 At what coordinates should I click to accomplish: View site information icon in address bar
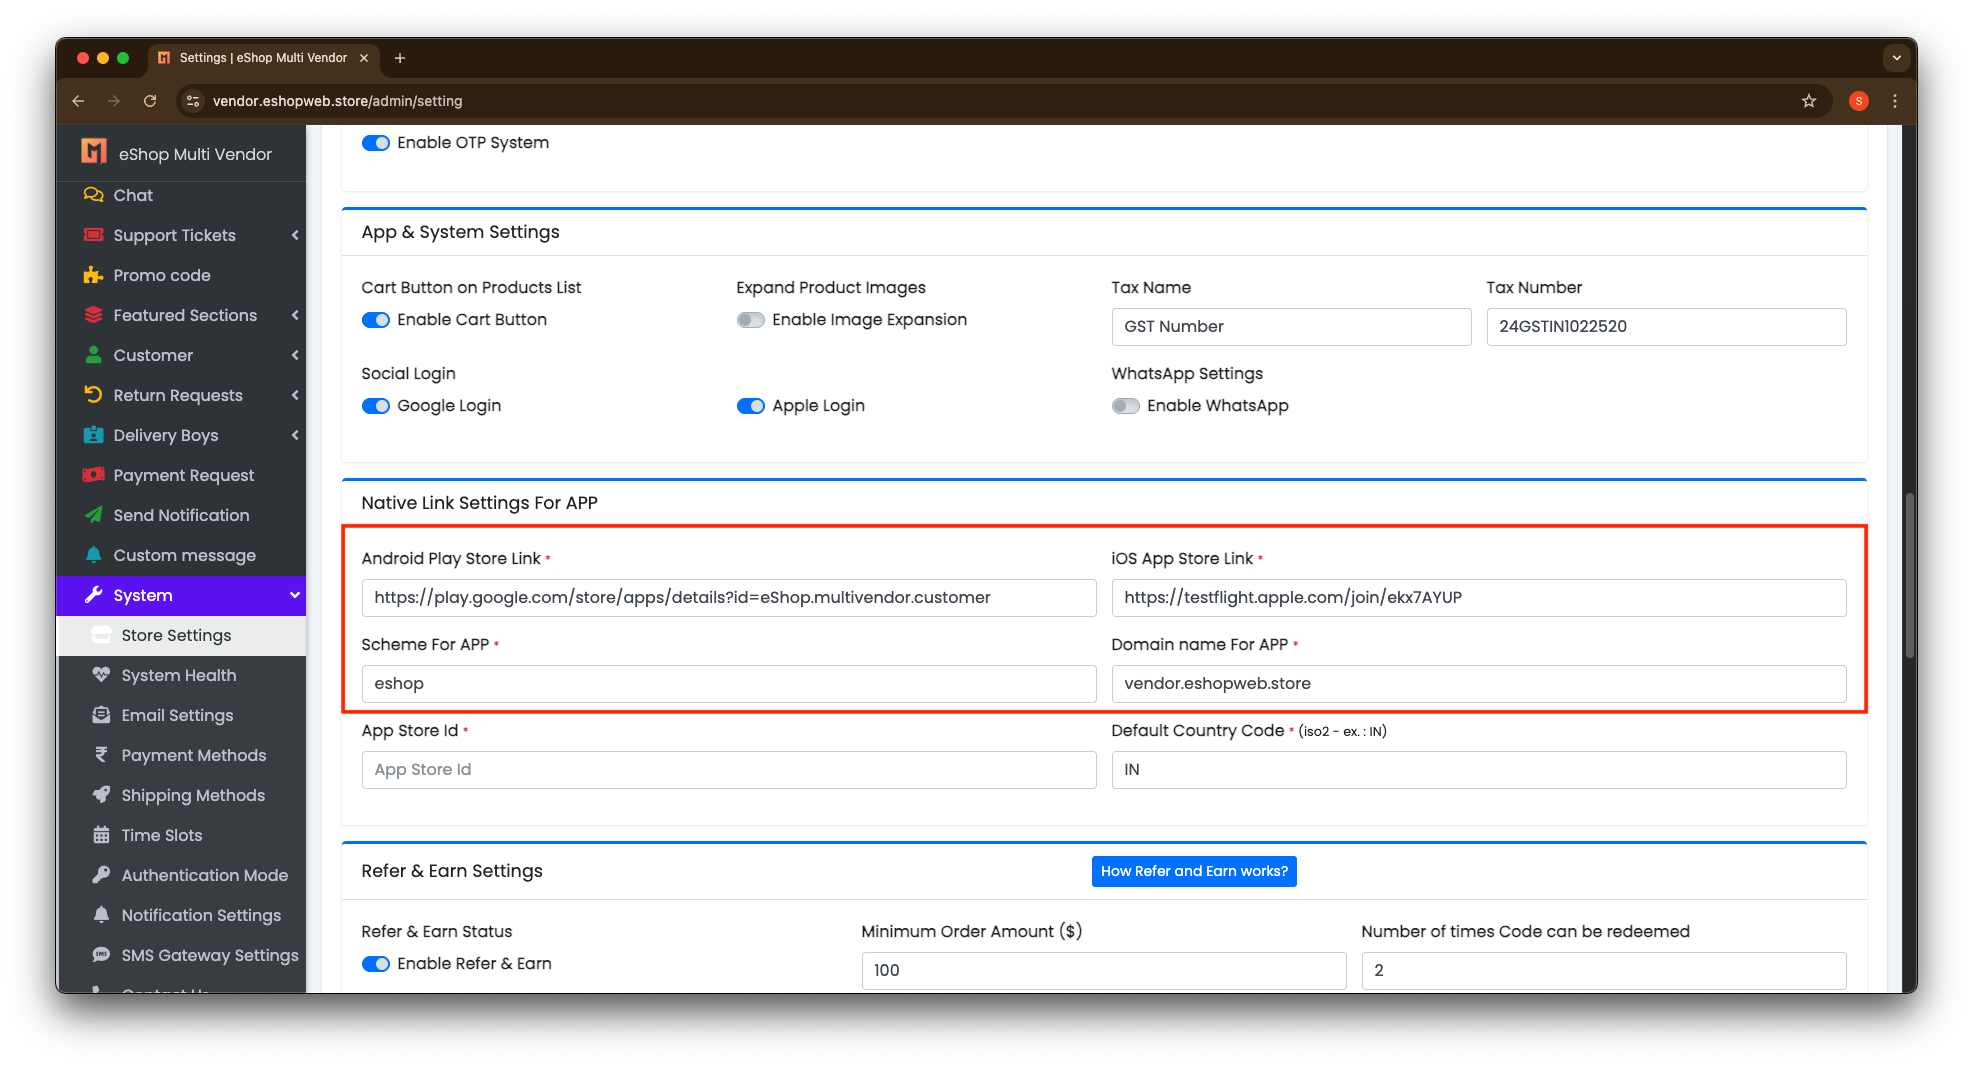point(193,101)
